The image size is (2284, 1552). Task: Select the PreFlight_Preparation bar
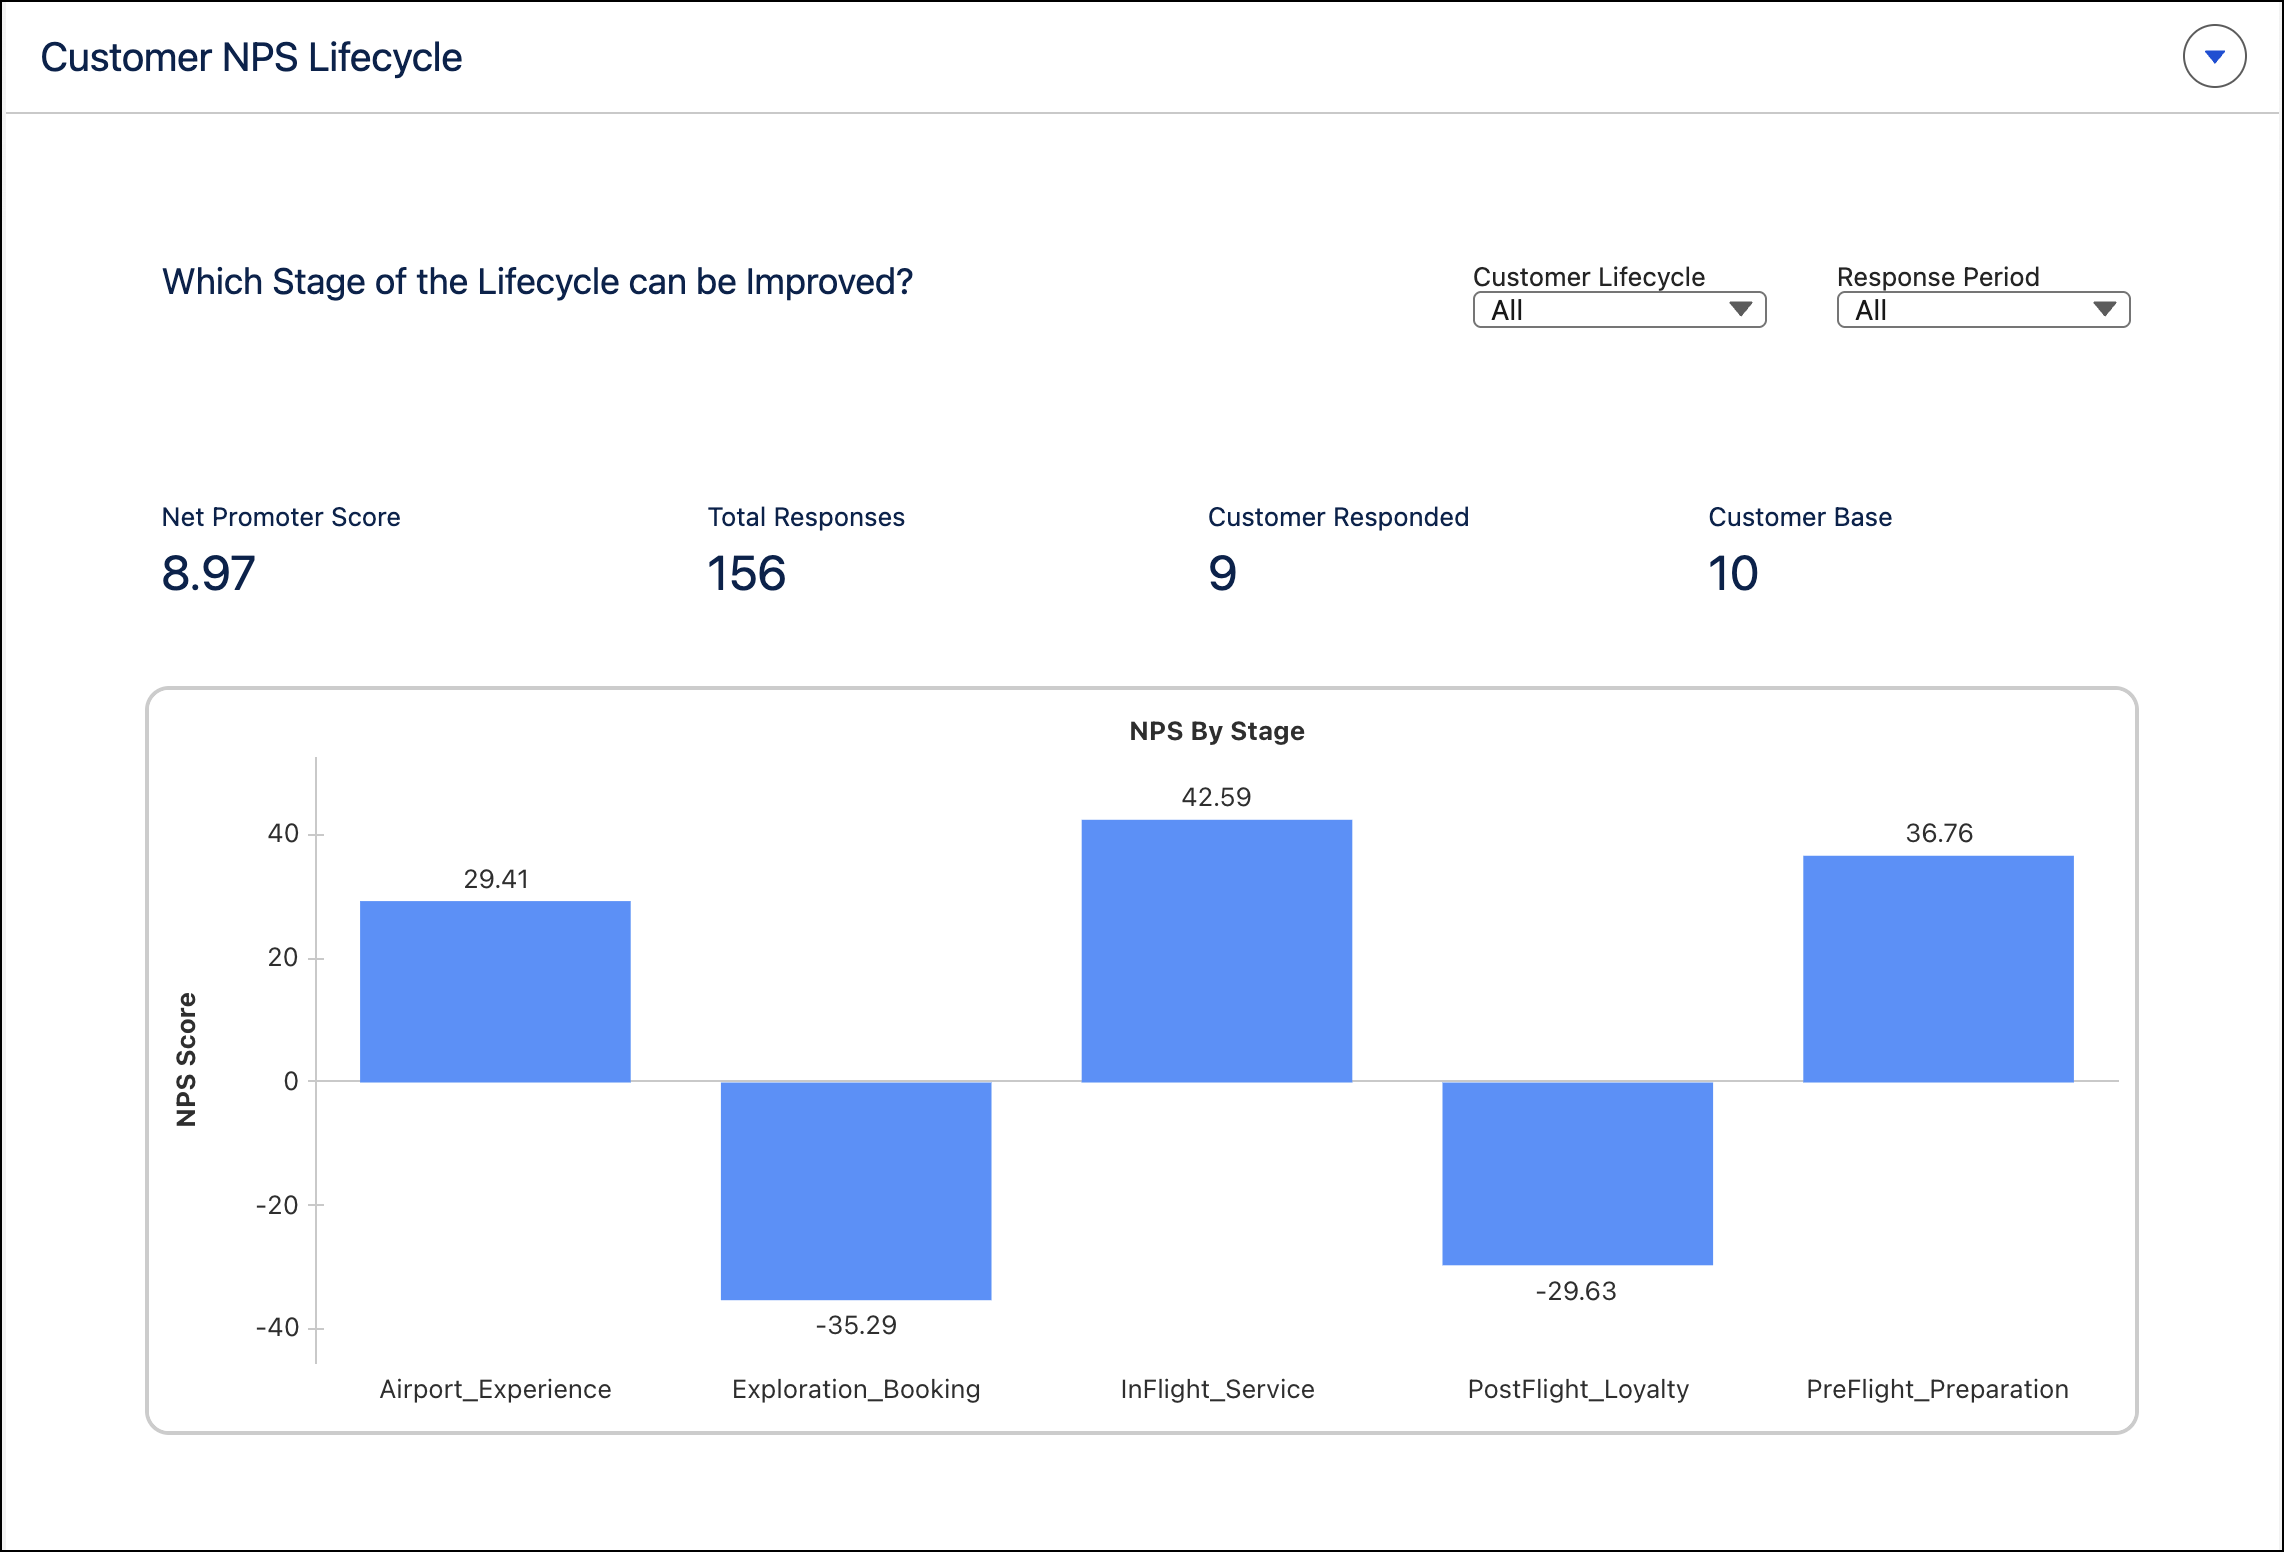click(x=1938, y=969)
